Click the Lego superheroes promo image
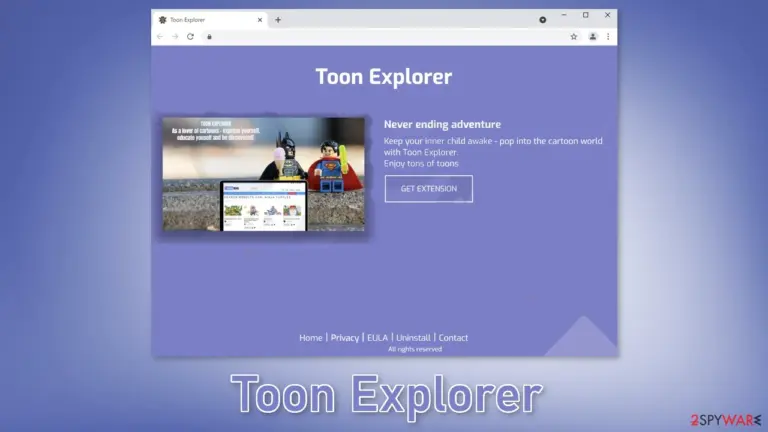768x432 pixels. [x=264, y=174]
